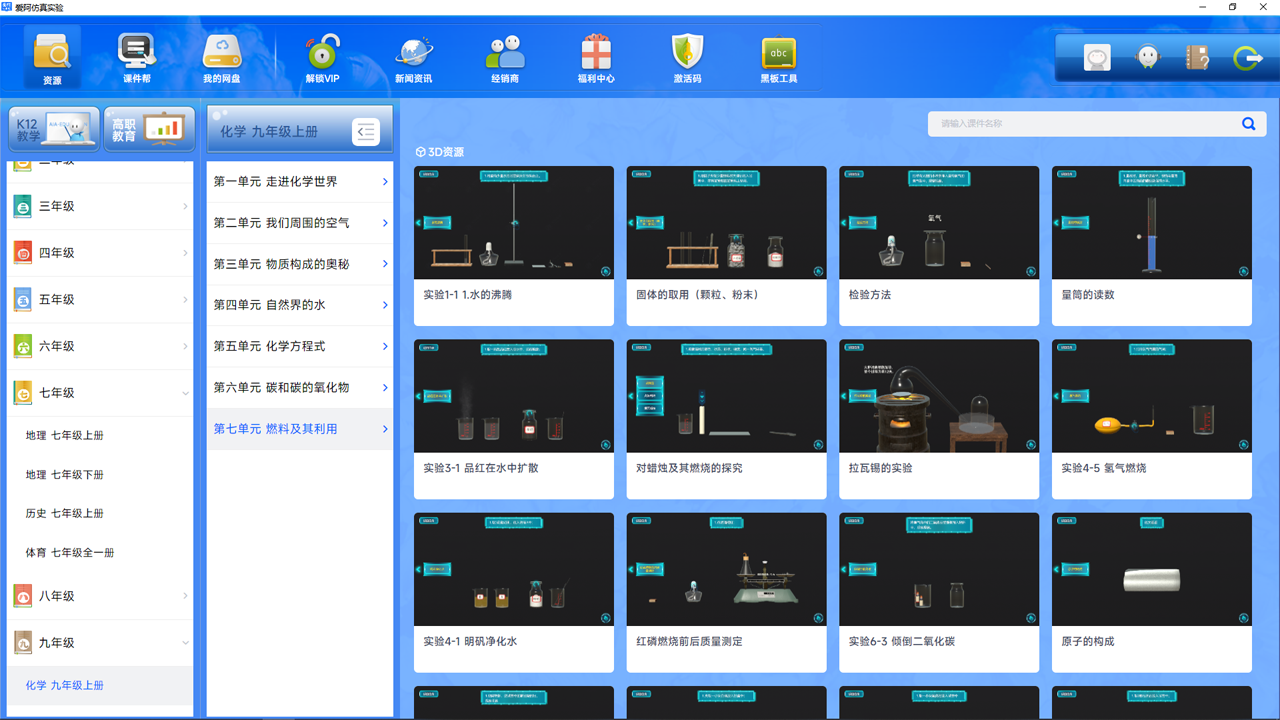The image size is (1280, 720).
Task: Select the K12教学 tab
Action: point(54,128)
